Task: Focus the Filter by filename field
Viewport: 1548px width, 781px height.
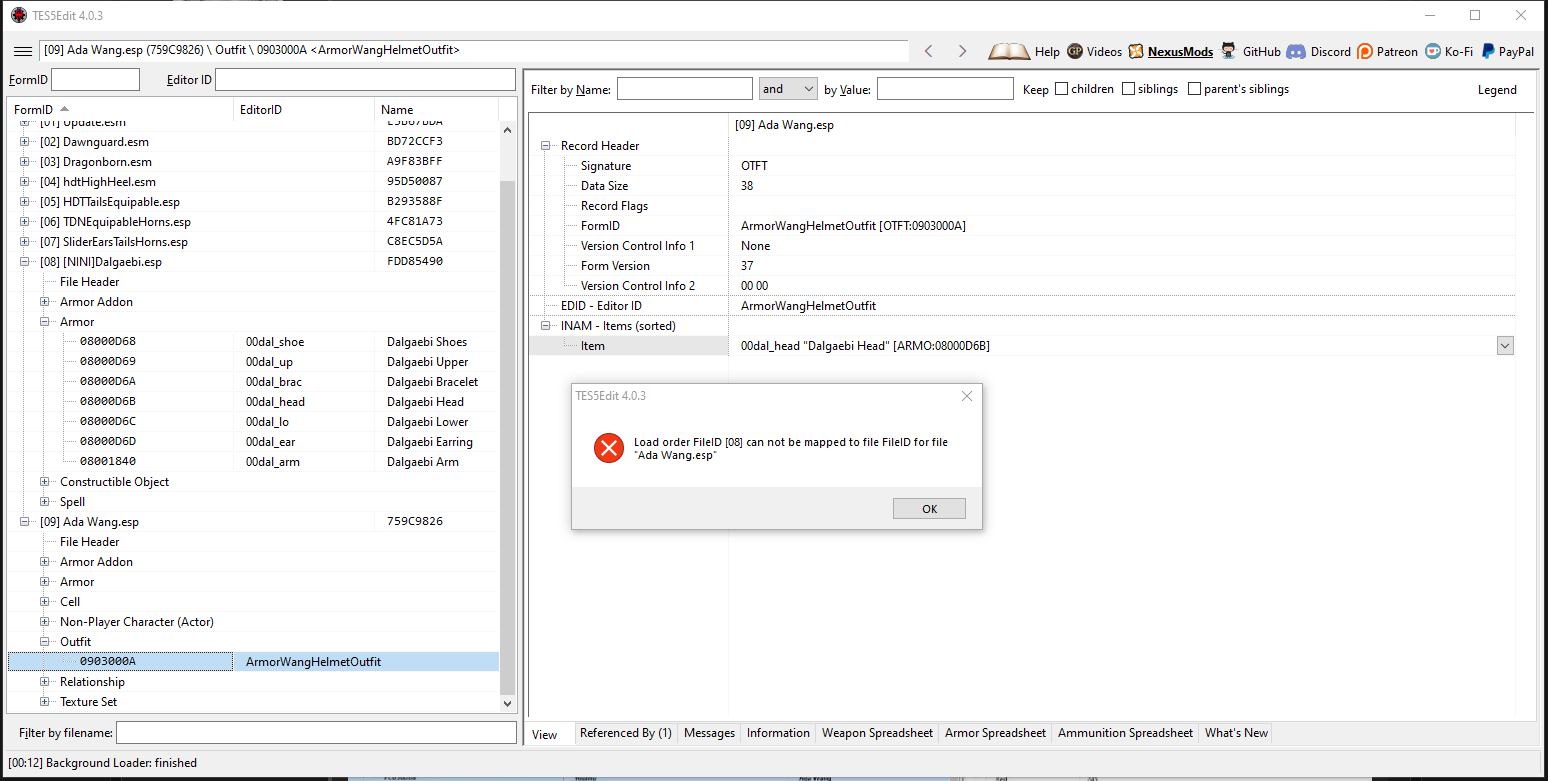Action: 316,733
